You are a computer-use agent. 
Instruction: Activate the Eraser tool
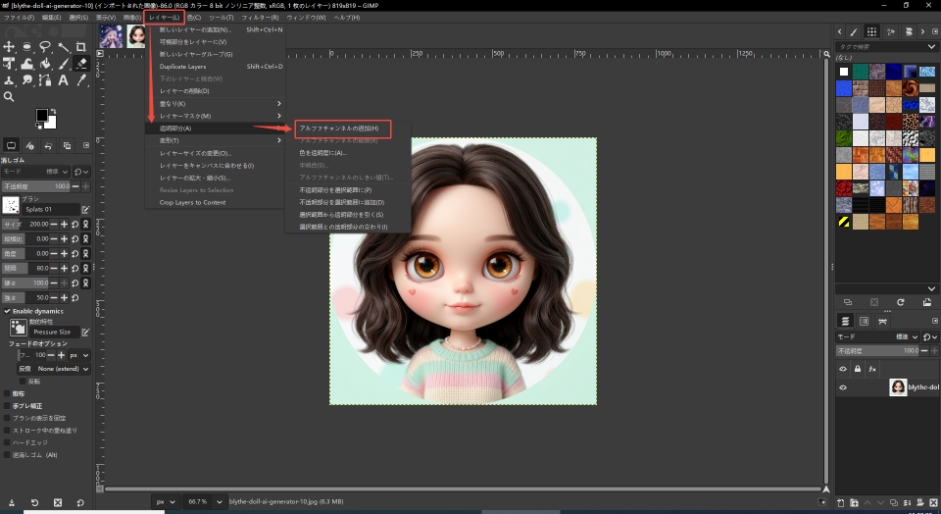[81, 64]
